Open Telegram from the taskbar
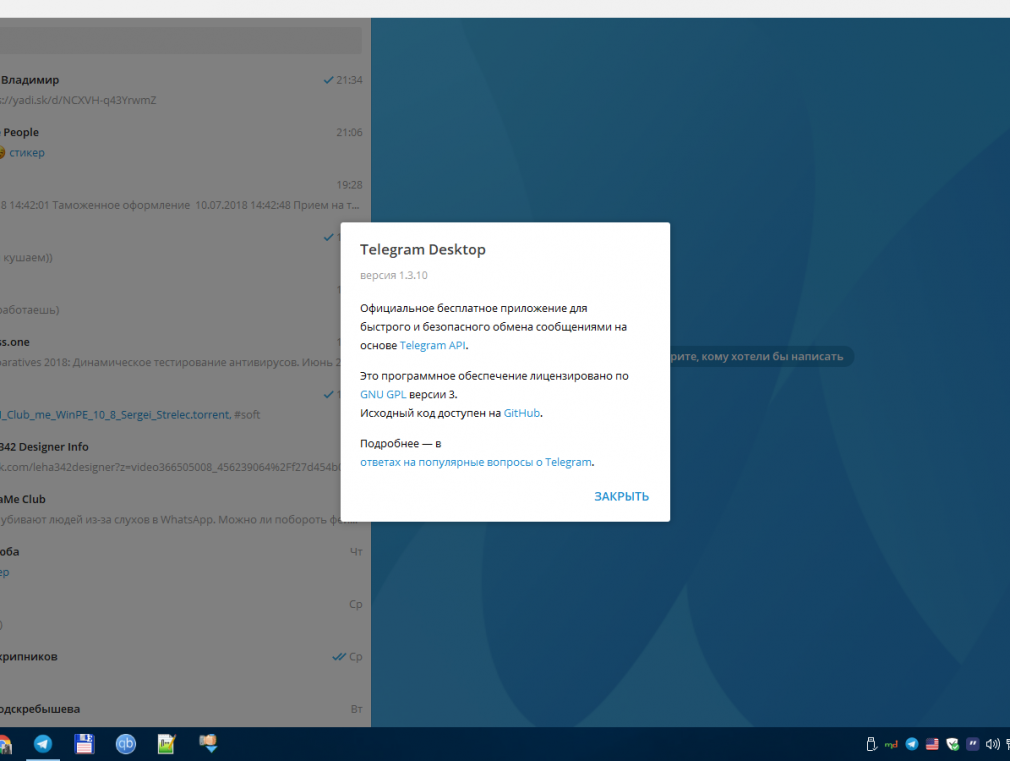Viewport: 1010px width, 761px height. [43, 744]
